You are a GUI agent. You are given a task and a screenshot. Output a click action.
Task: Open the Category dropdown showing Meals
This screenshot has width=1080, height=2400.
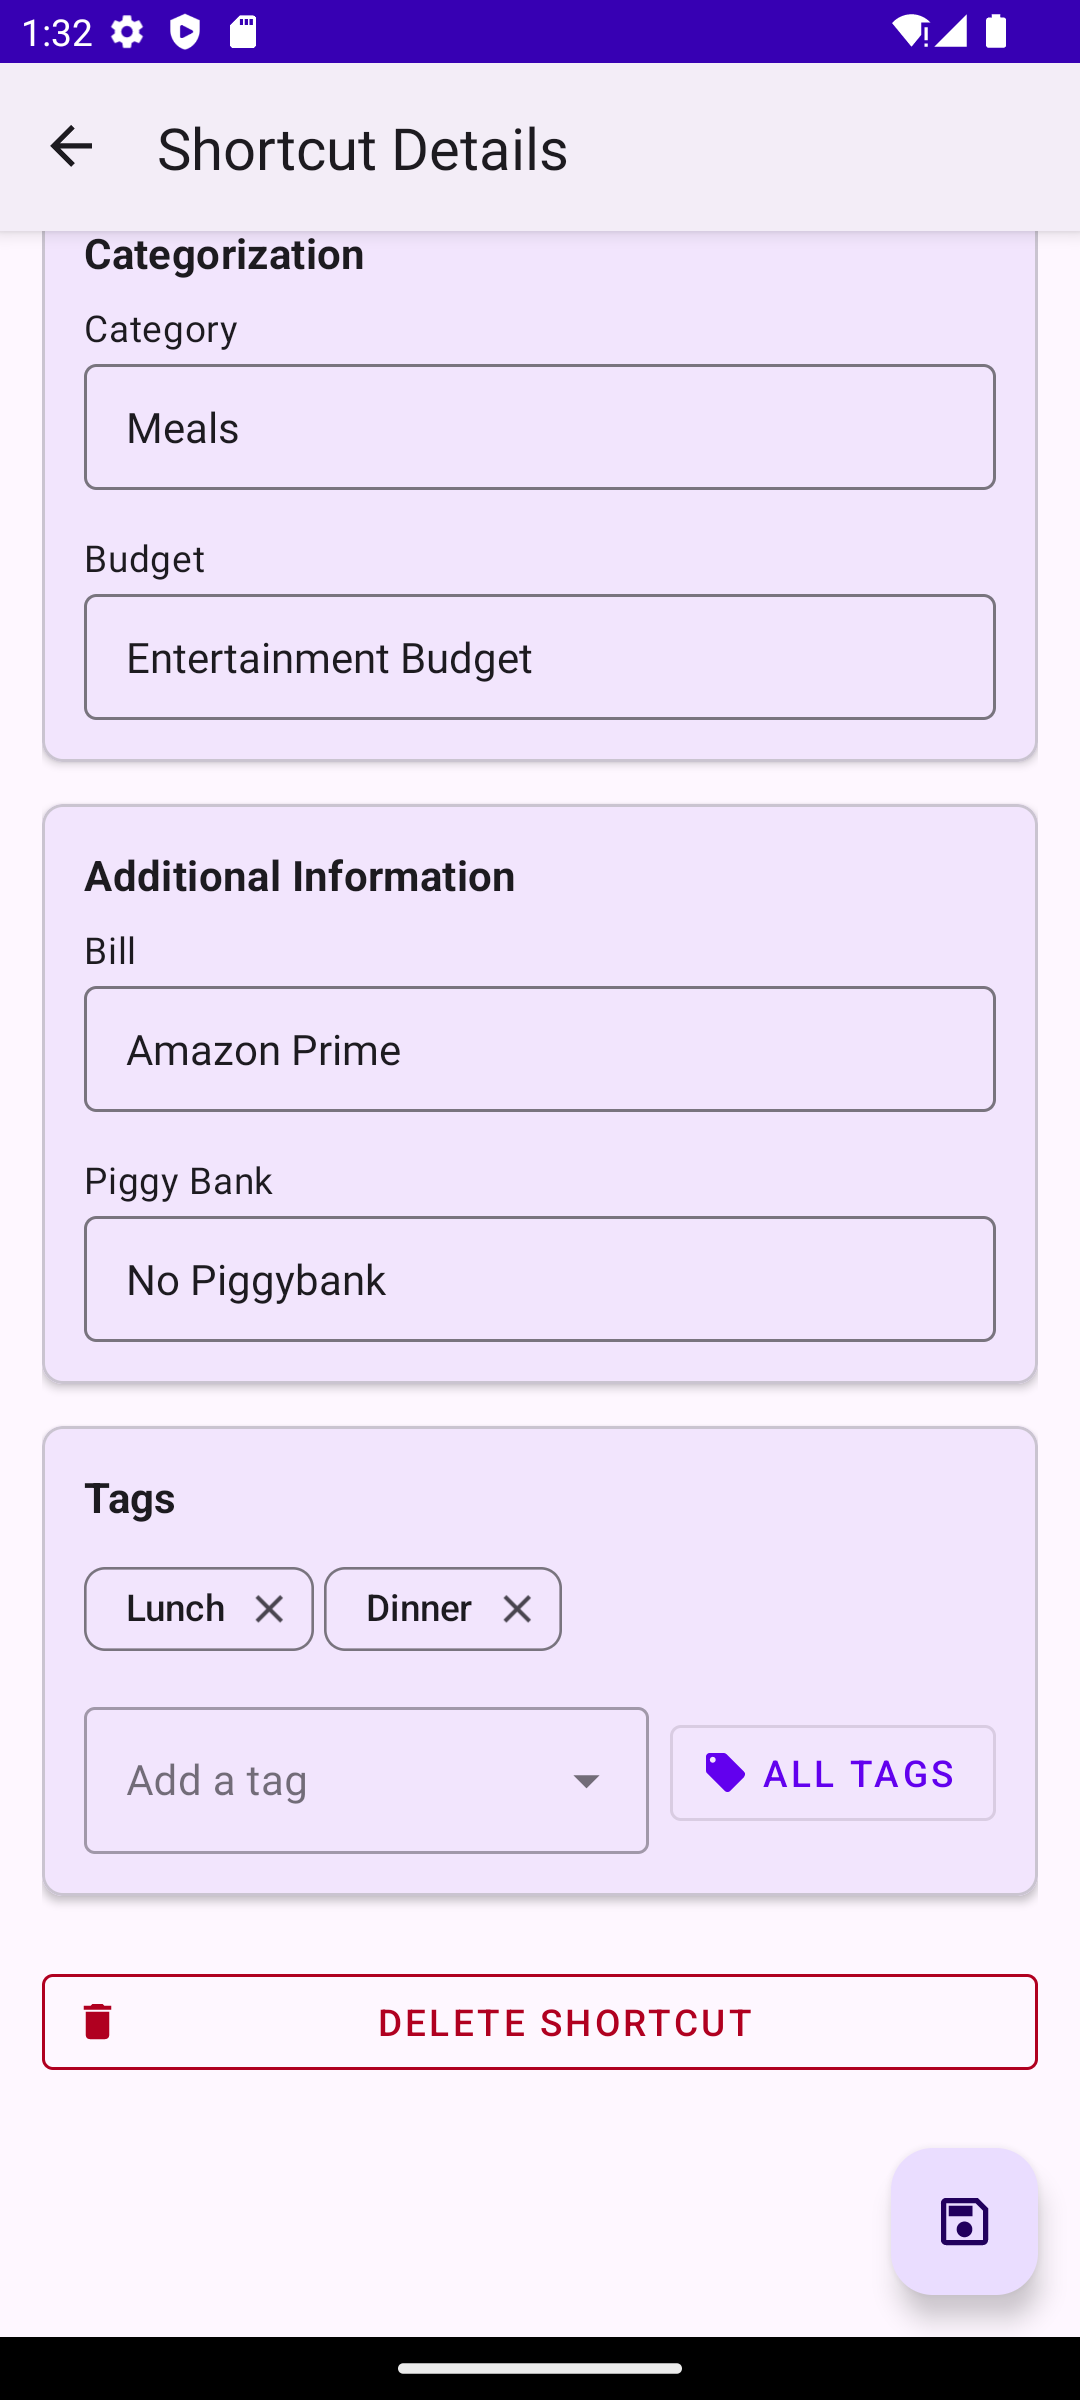(540, 427)
